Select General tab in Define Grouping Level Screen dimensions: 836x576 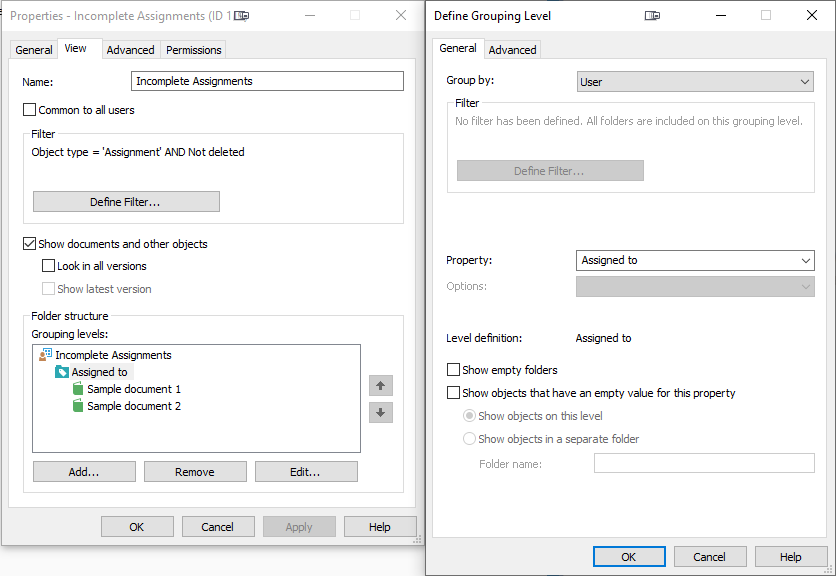[457, 49]
